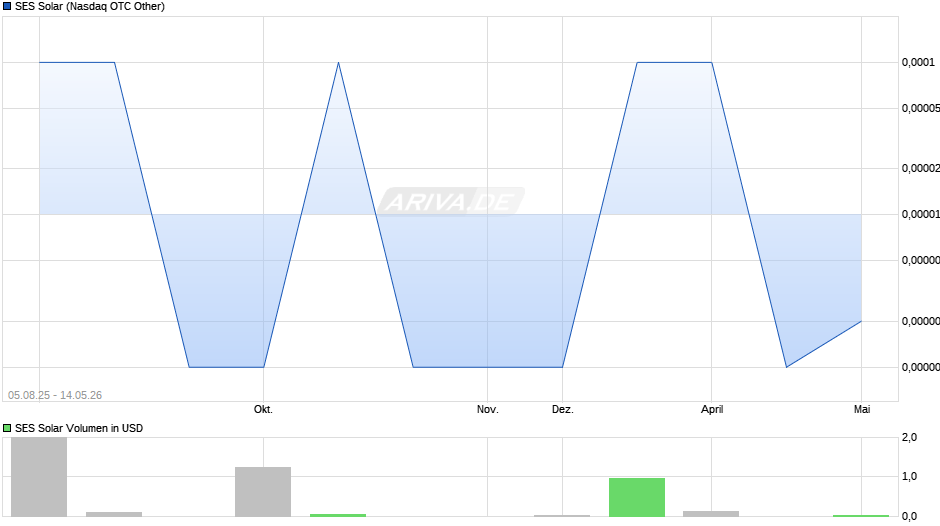Click the final price point at Mai
Image resolution: width=940 pixels, height=526 pixels.
861,321
